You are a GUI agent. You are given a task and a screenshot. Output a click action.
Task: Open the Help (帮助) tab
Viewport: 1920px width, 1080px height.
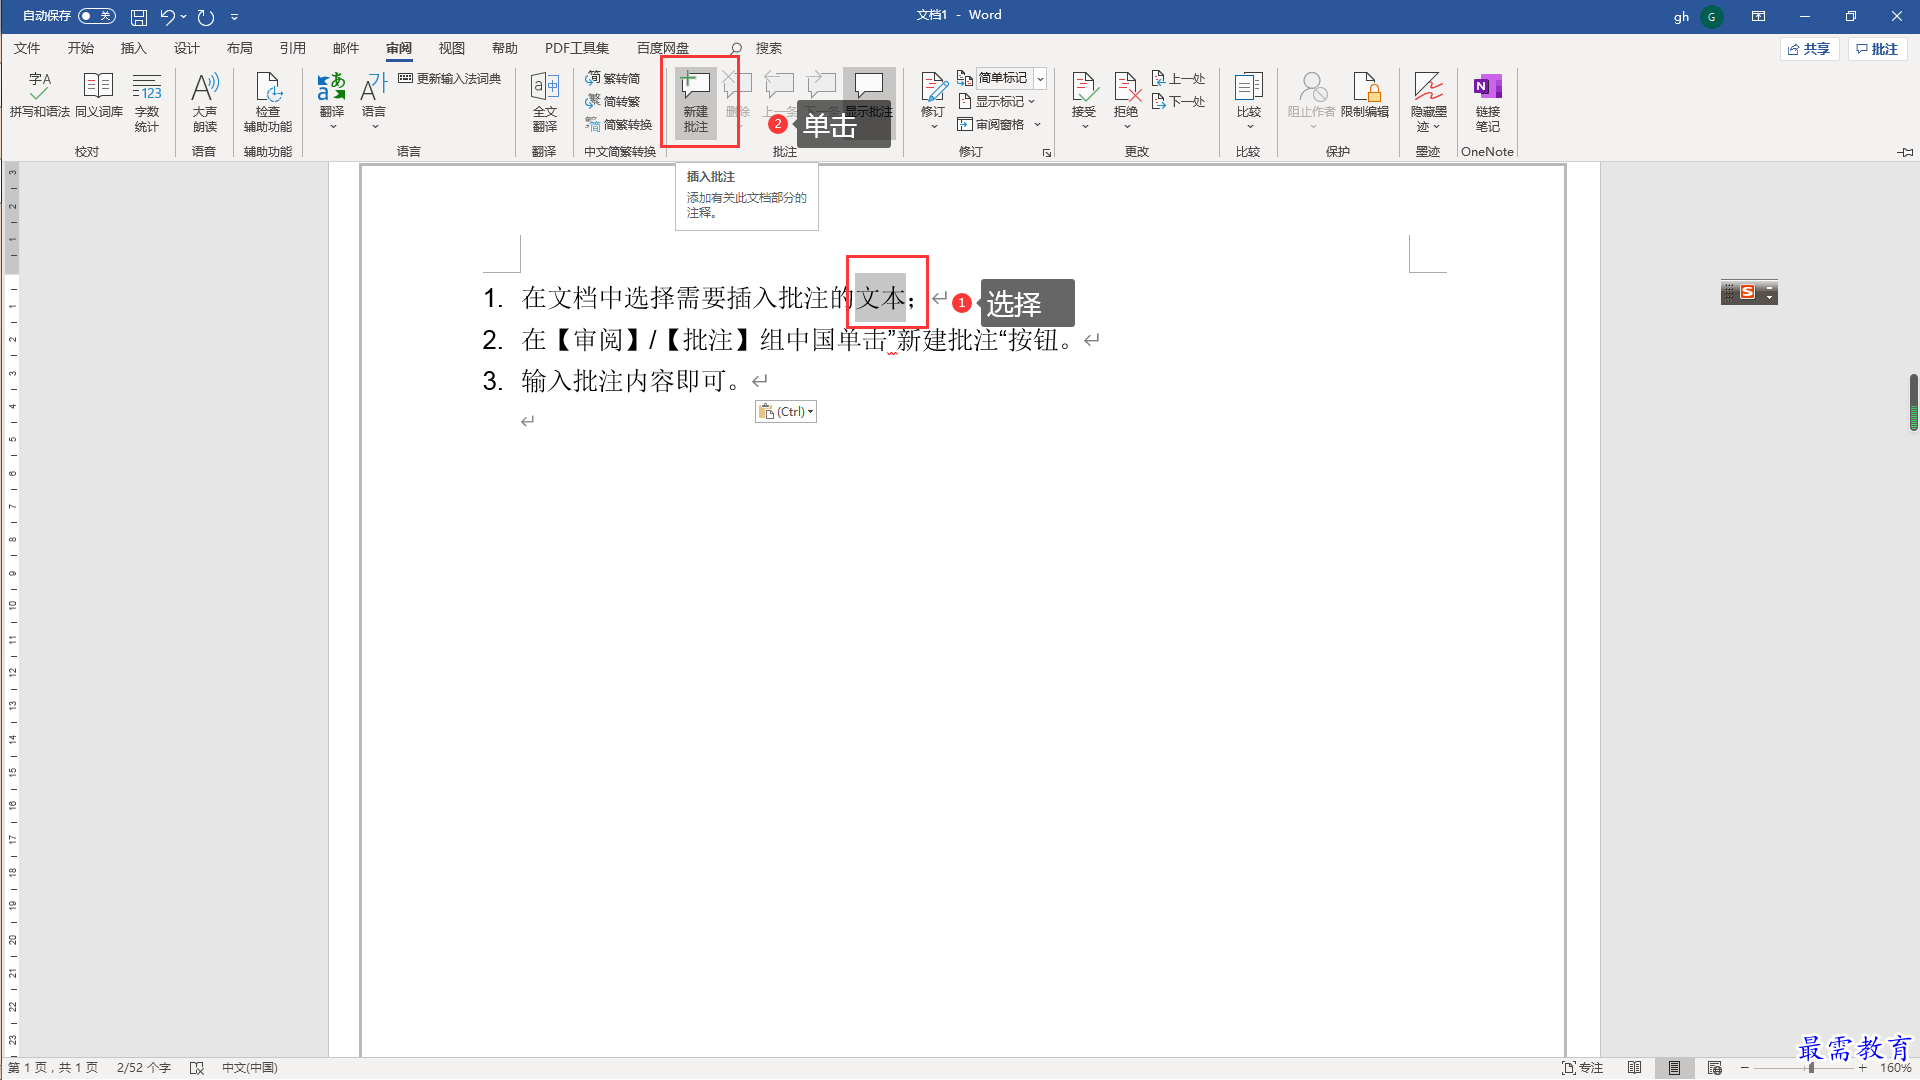(x=505, y=48)
